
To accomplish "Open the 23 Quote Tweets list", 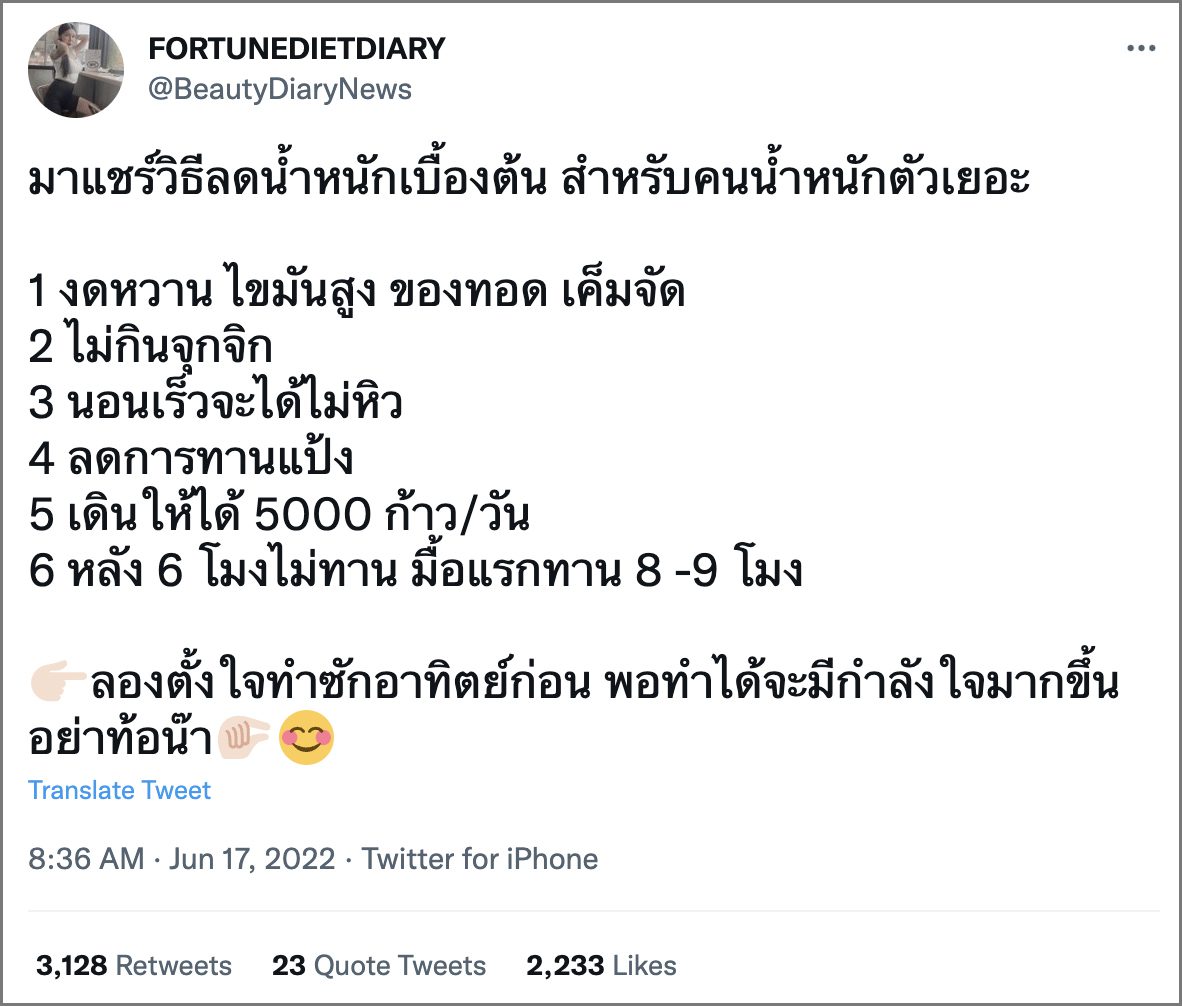I will tap(379, 965).
